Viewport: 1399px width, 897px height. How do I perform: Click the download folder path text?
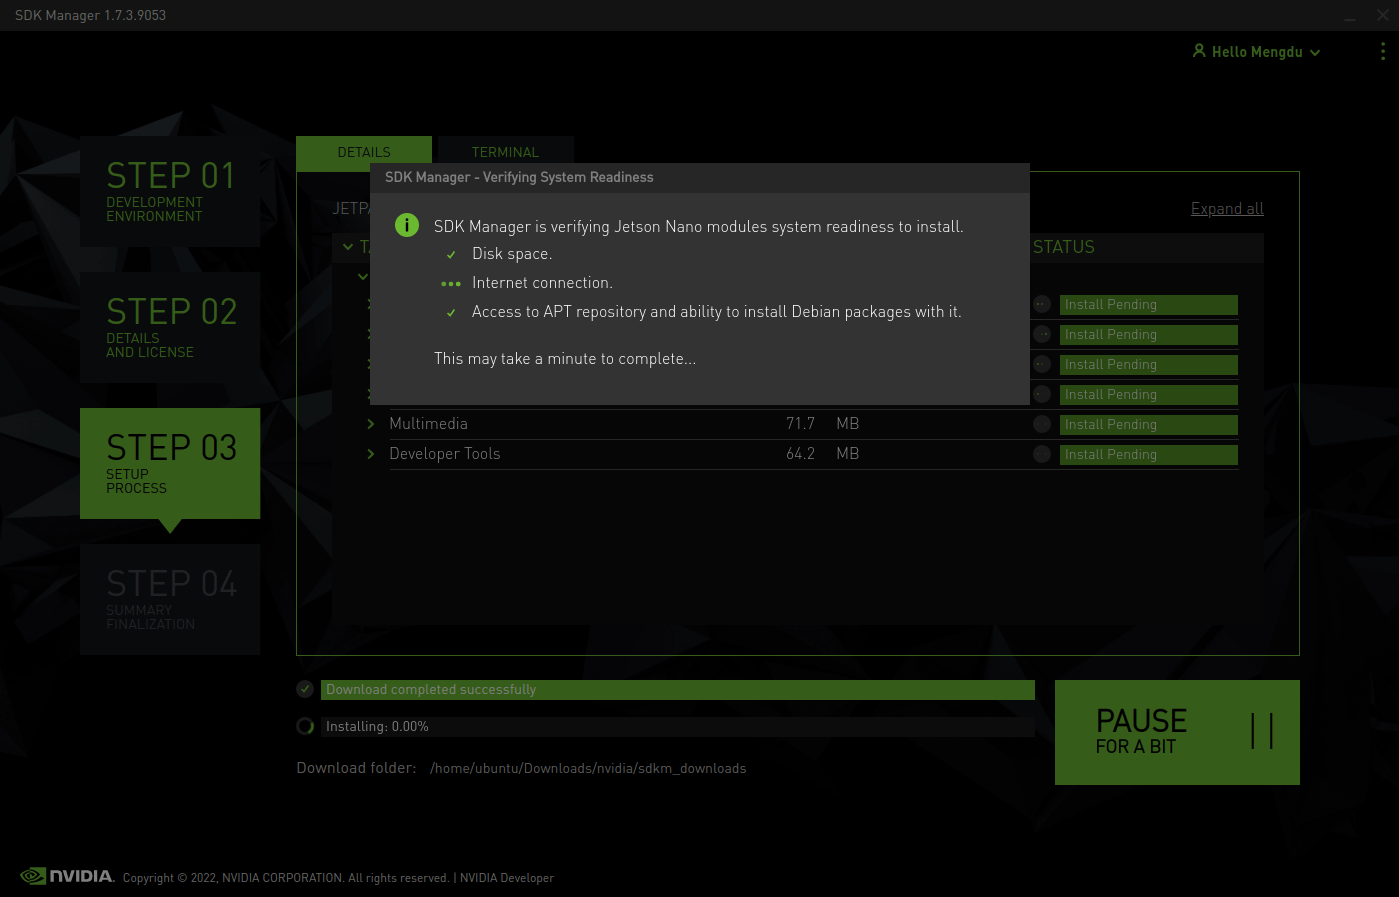588,768
